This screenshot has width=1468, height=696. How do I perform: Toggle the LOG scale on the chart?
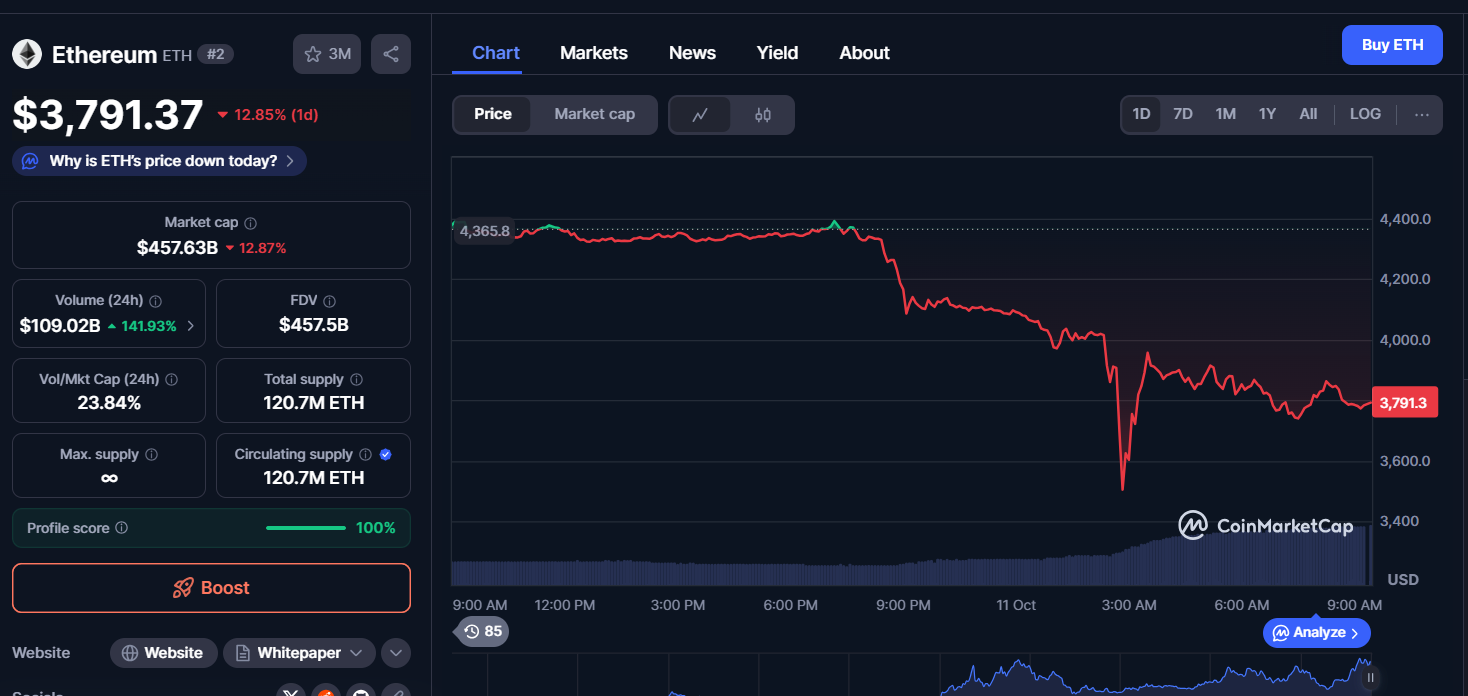coord(1365,114)
